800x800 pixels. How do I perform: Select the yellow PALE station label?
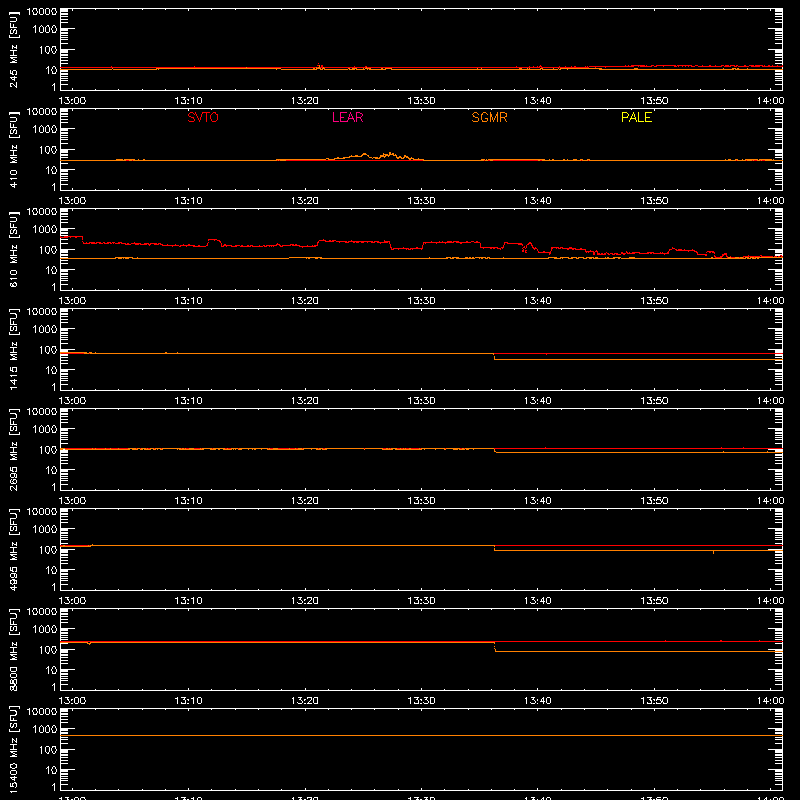click(636, 117)
